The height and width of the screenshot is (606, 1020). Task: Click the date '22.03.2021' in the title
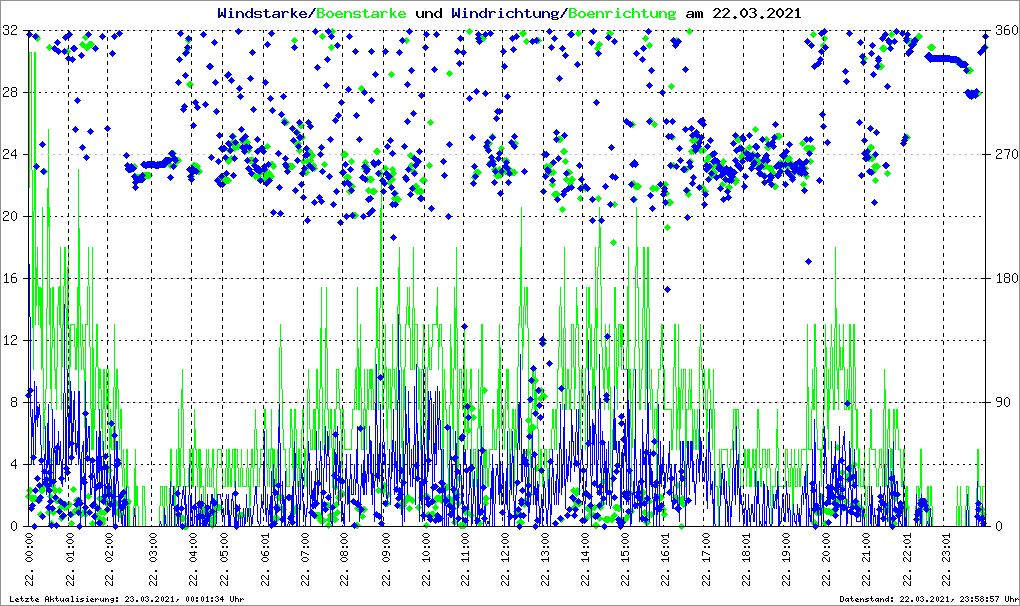pos(757,14)
